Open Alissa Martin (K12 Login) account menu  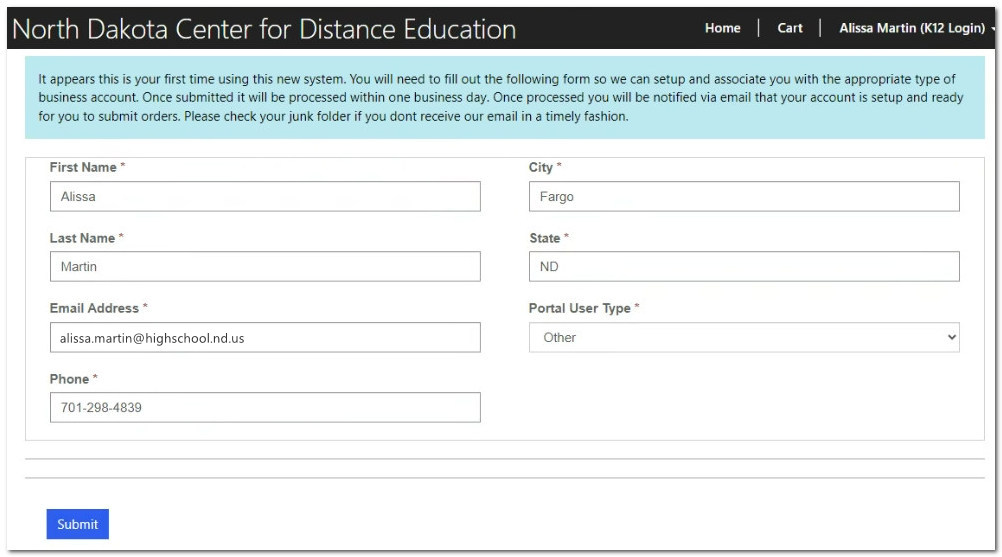[917, 28]
